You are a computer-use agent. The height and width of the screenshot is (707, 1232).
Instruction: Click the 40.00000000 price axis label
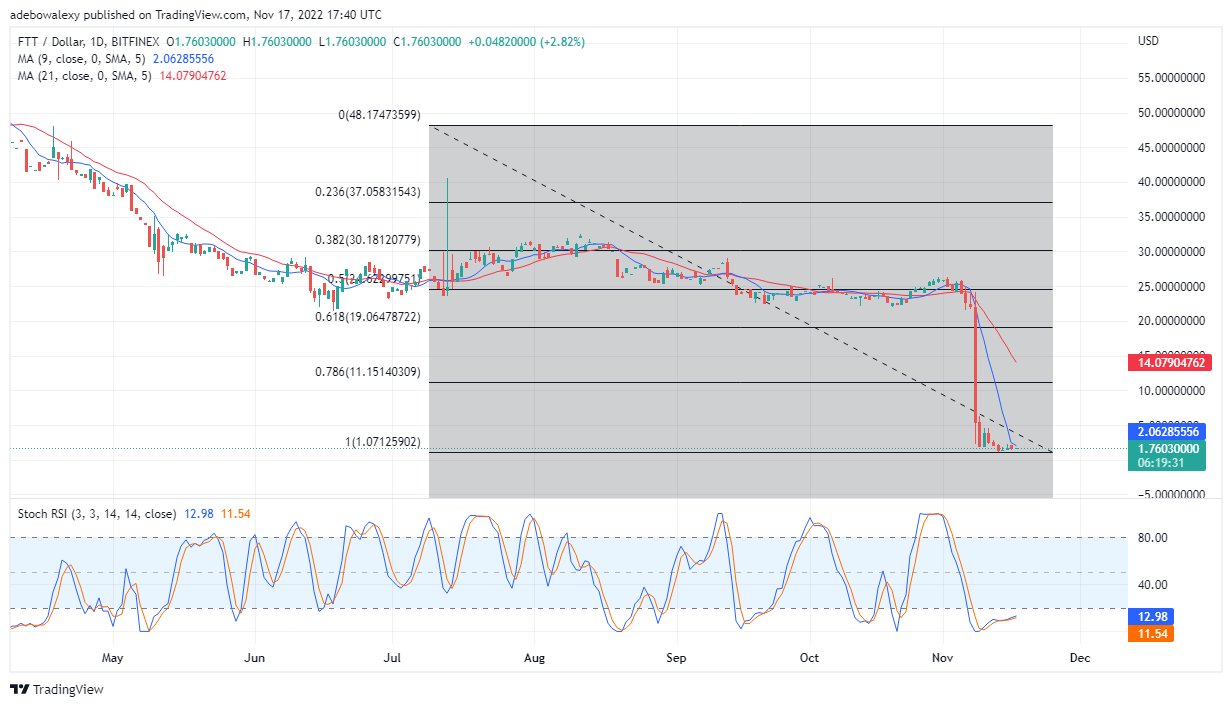[x=1172, y=181]
